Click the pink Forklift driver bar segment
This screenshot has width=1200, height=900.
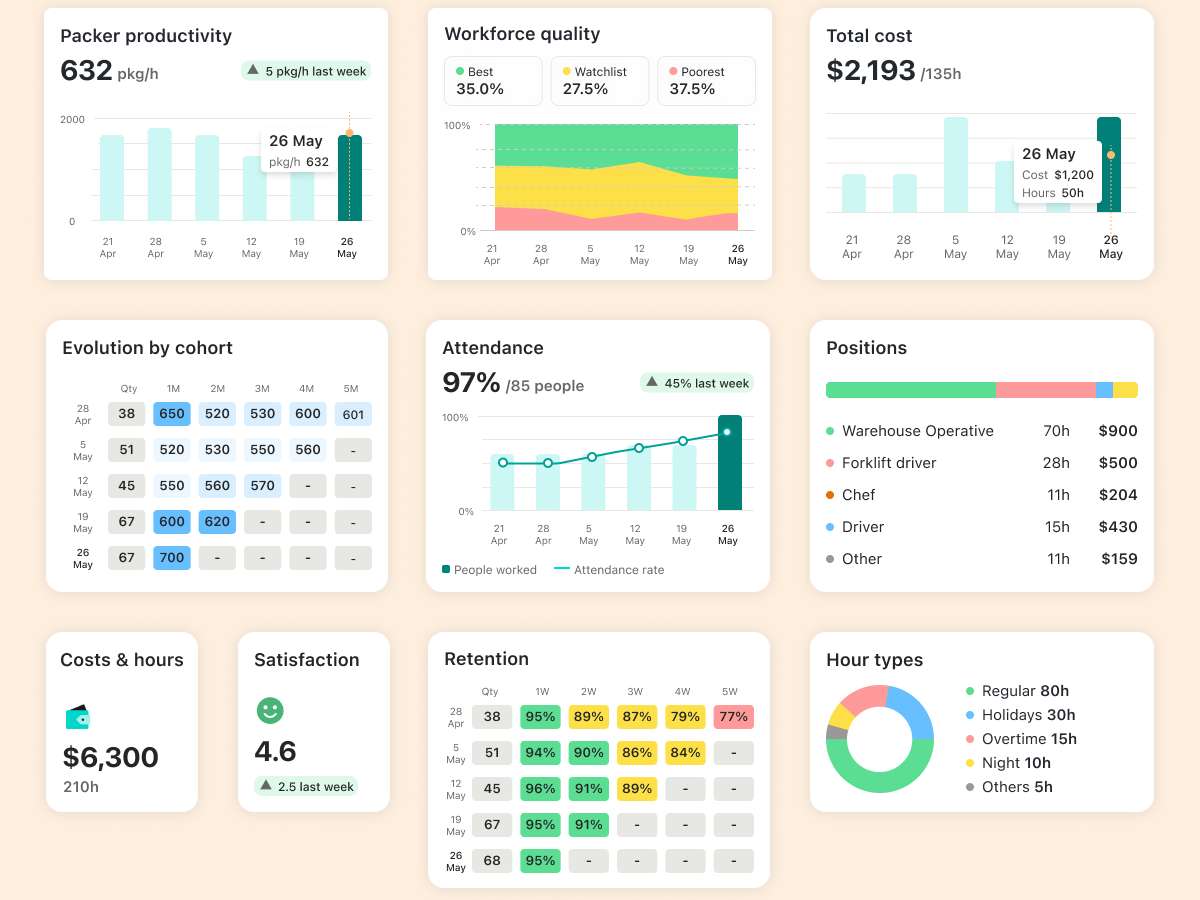coord(1046,390)
